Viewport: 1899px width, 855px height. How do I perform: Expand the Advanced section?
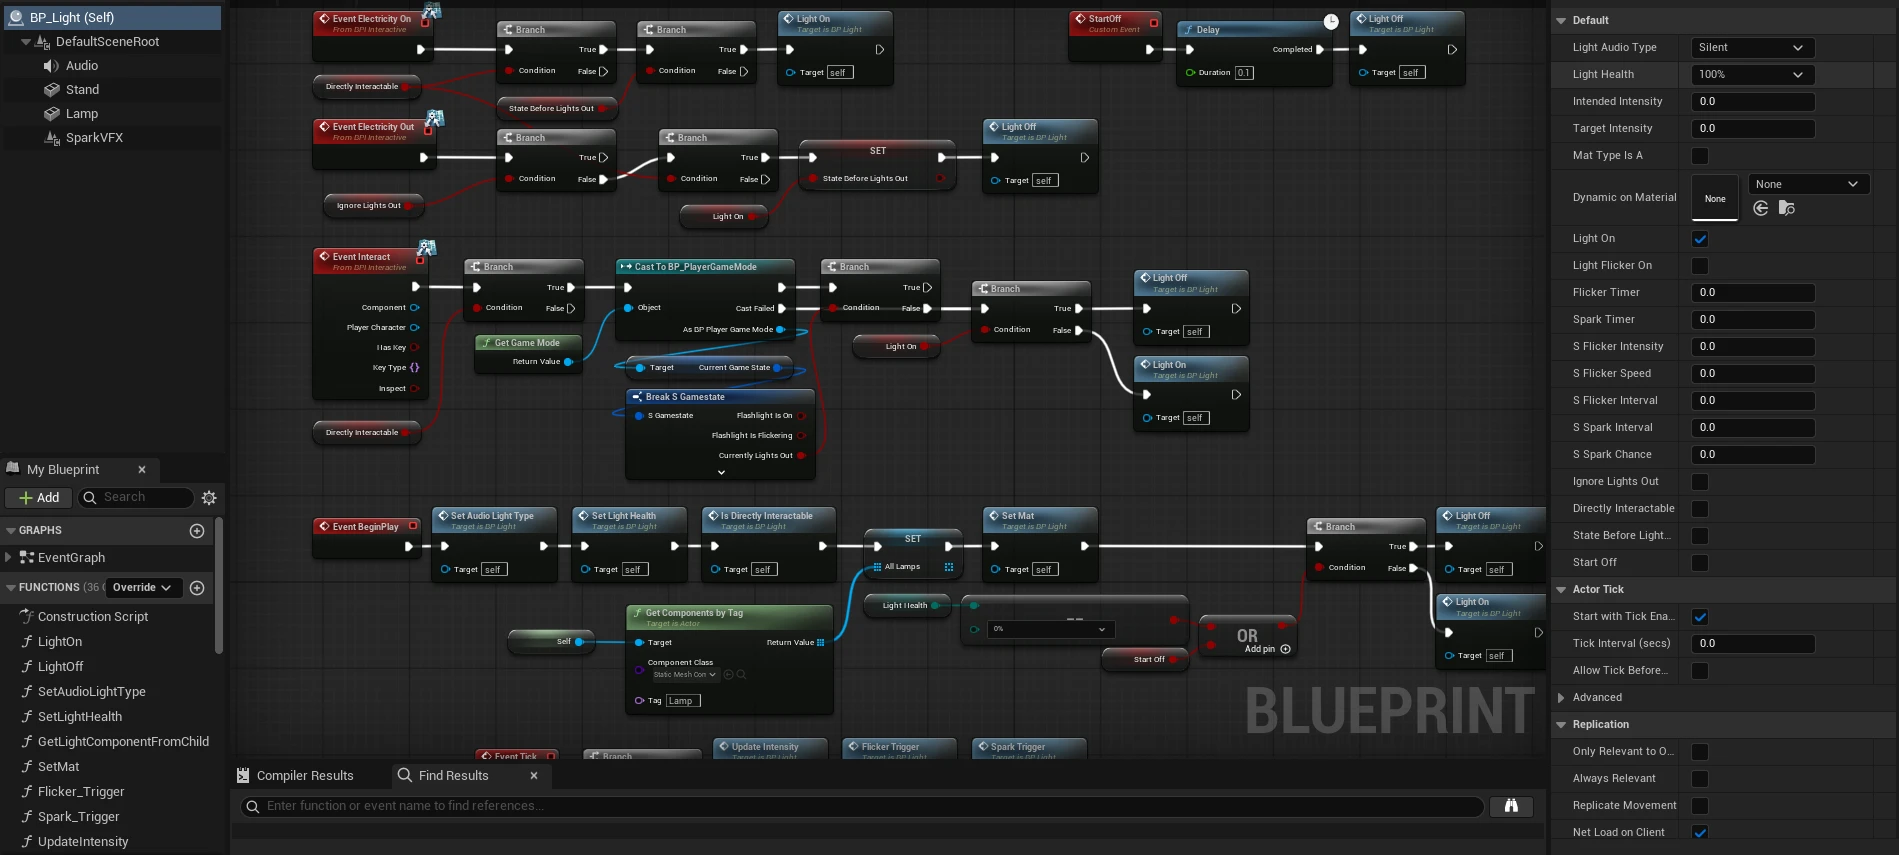tap(1561, 698)
